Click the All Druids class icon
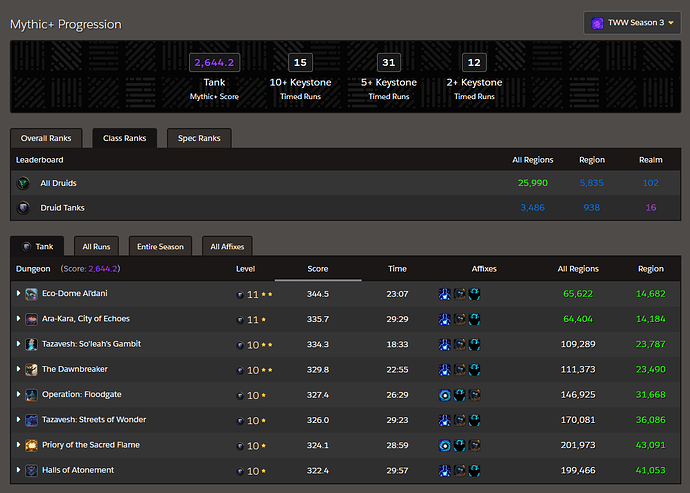Image resolution: width=690 pixels, height=493 pixels. (x=23, y=183)
